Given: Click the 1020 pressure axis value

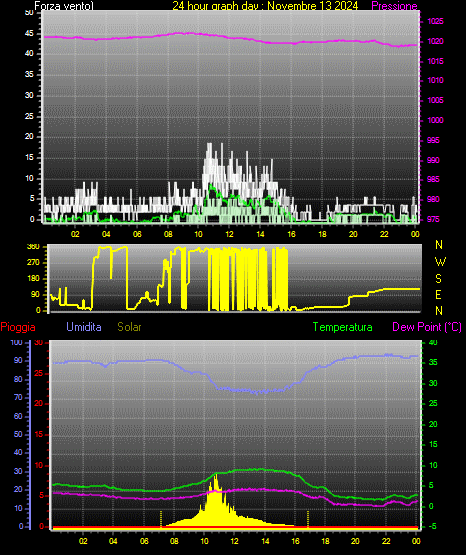Looking at the screenshot, I should tap(435, 41).
